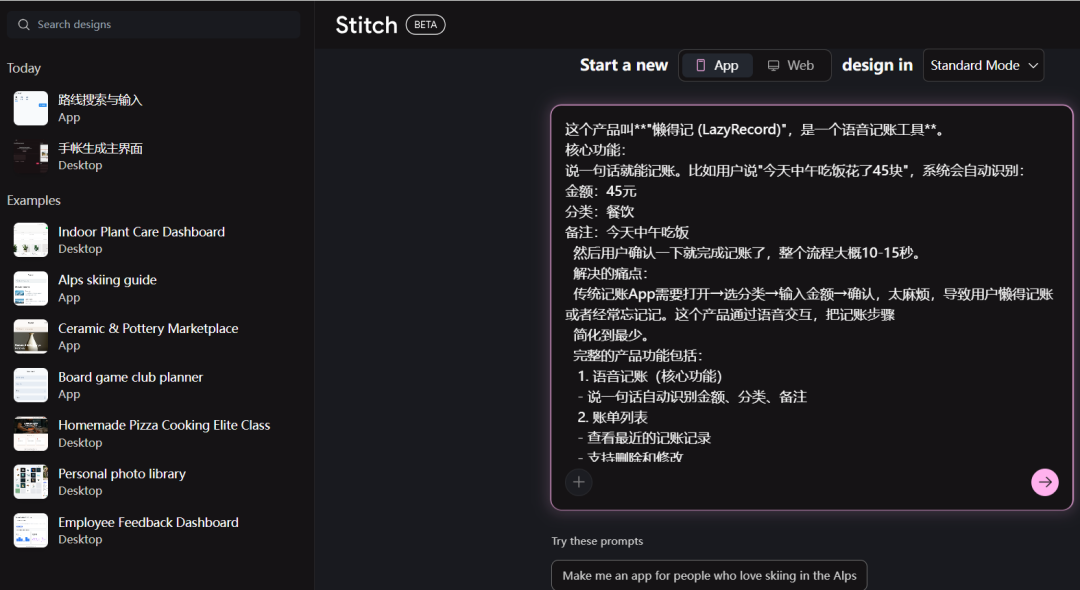Open the Standard Mode dropdown
This screenshot has height=590, width=1080.
point(983,65)
